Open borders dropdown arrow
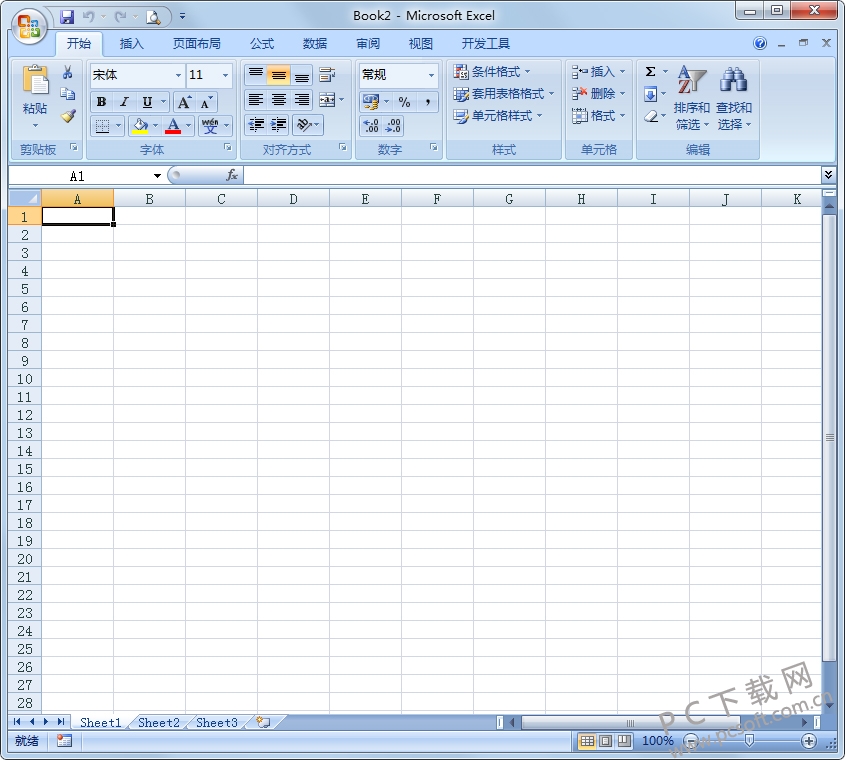Image resolution: width=845 pixels, height=760 pixels. [x=119, y=126]
